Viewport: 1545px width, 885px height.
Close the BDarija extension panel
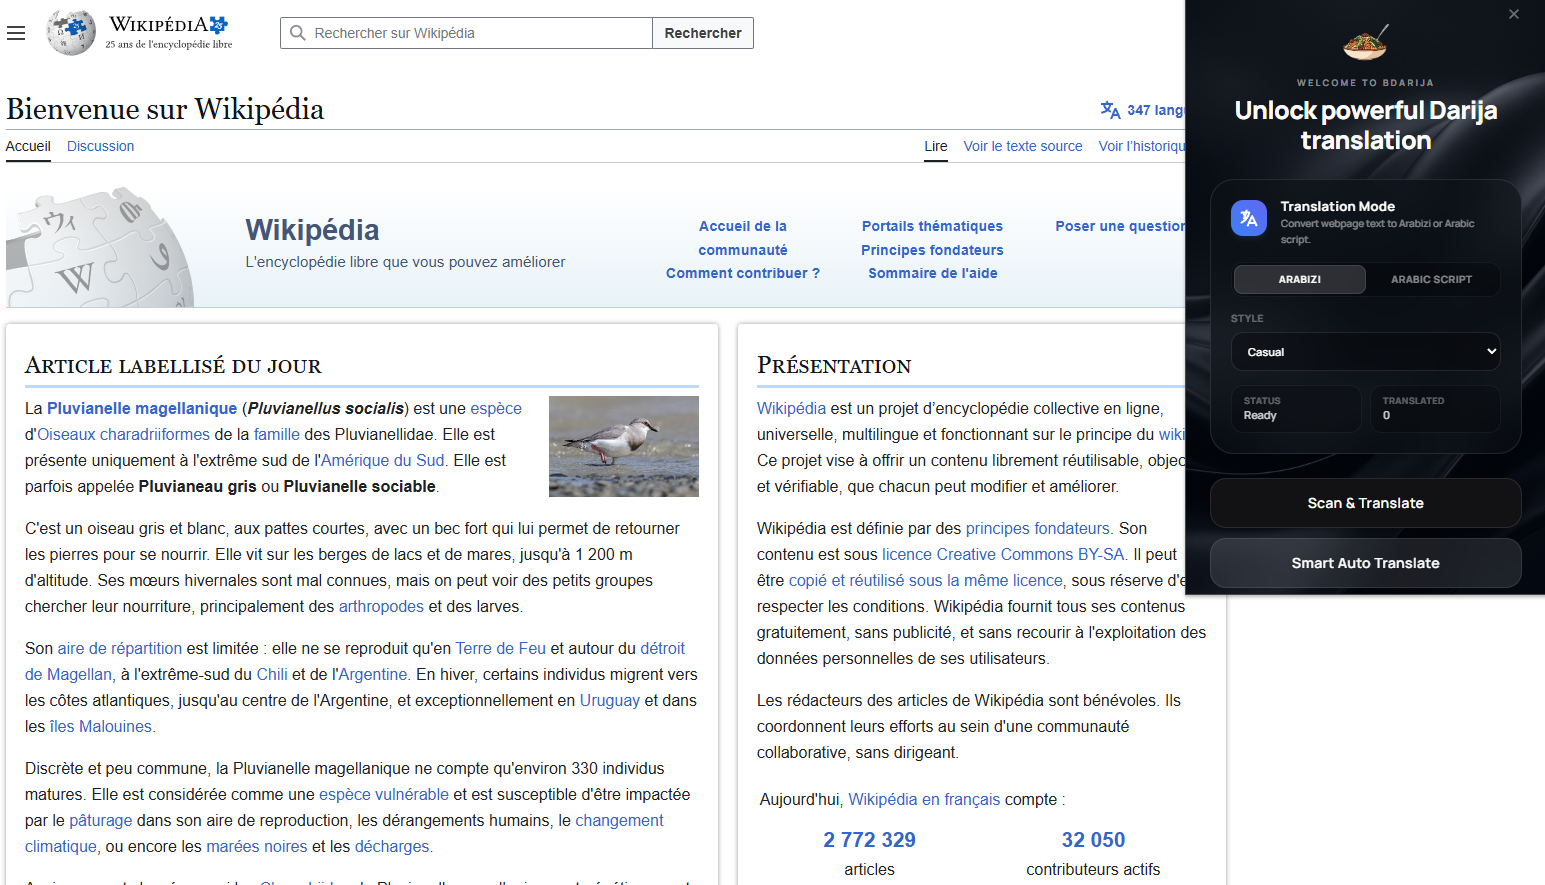[x=1514, y=14]
